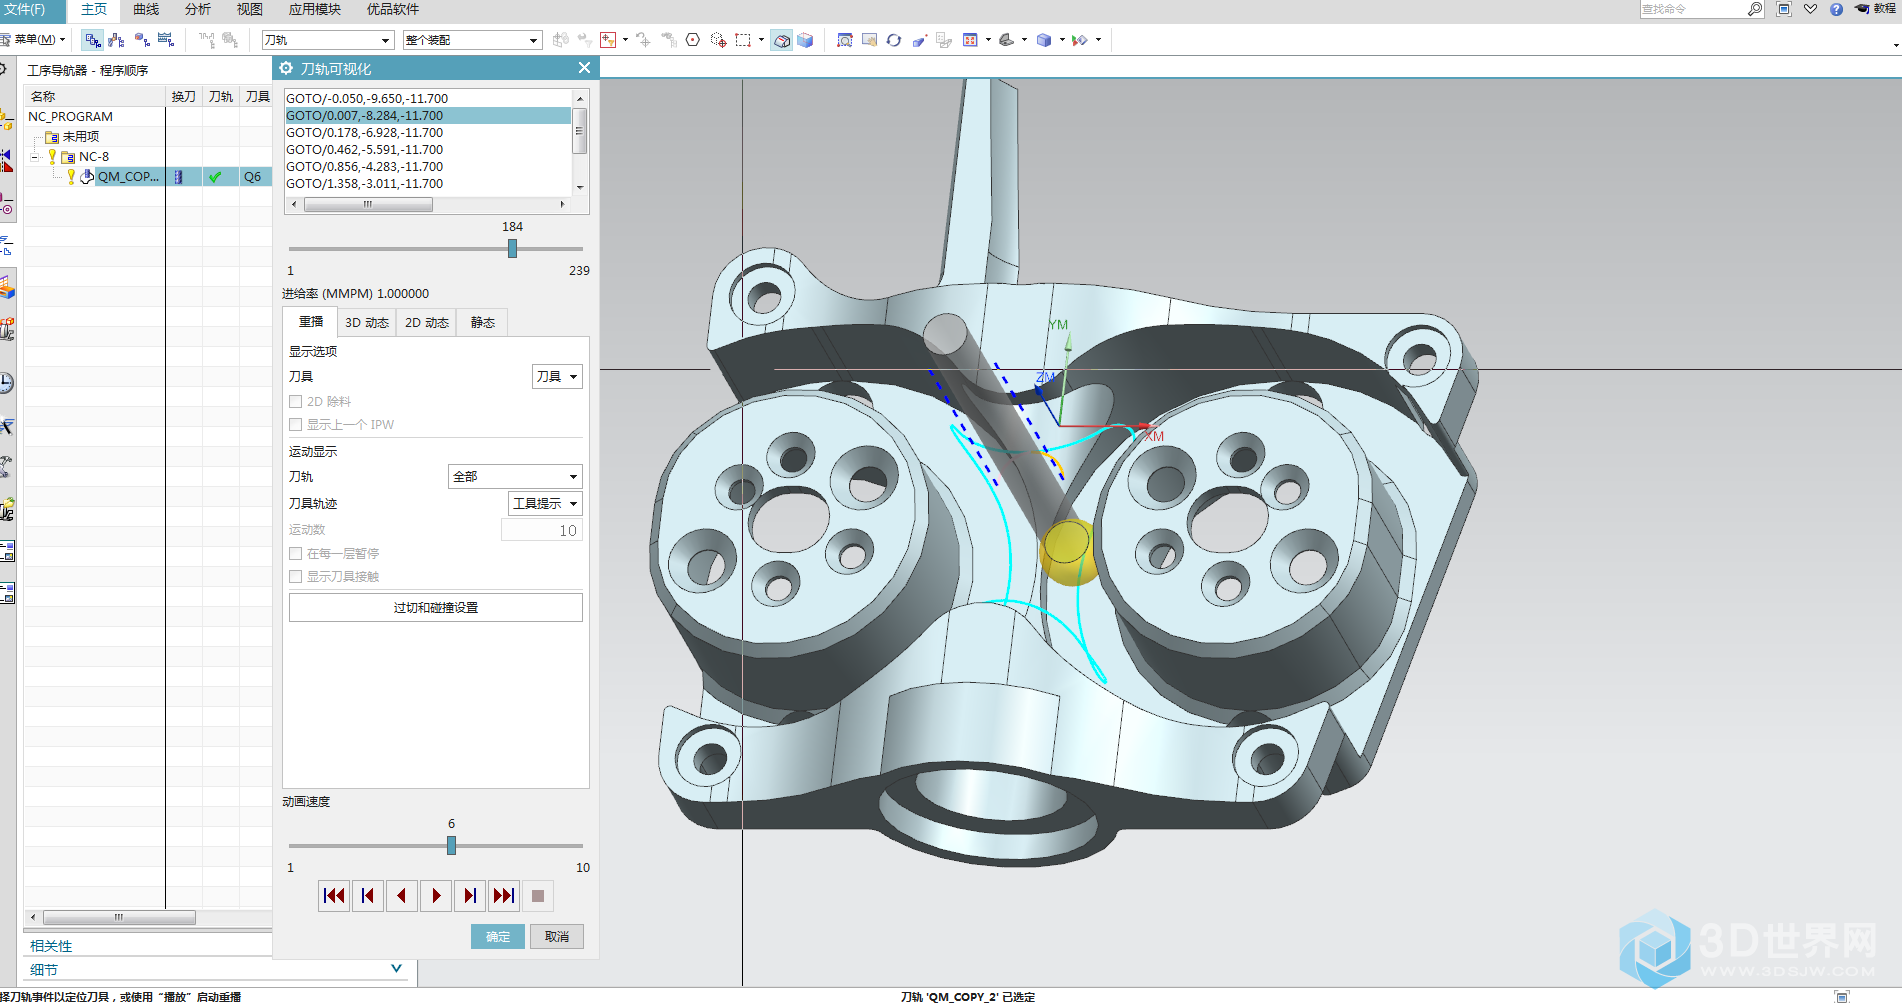Select NC_PROGRAM in the navigator
This screenshot has height=1003, width=1902.
click(x=70, y=117)
